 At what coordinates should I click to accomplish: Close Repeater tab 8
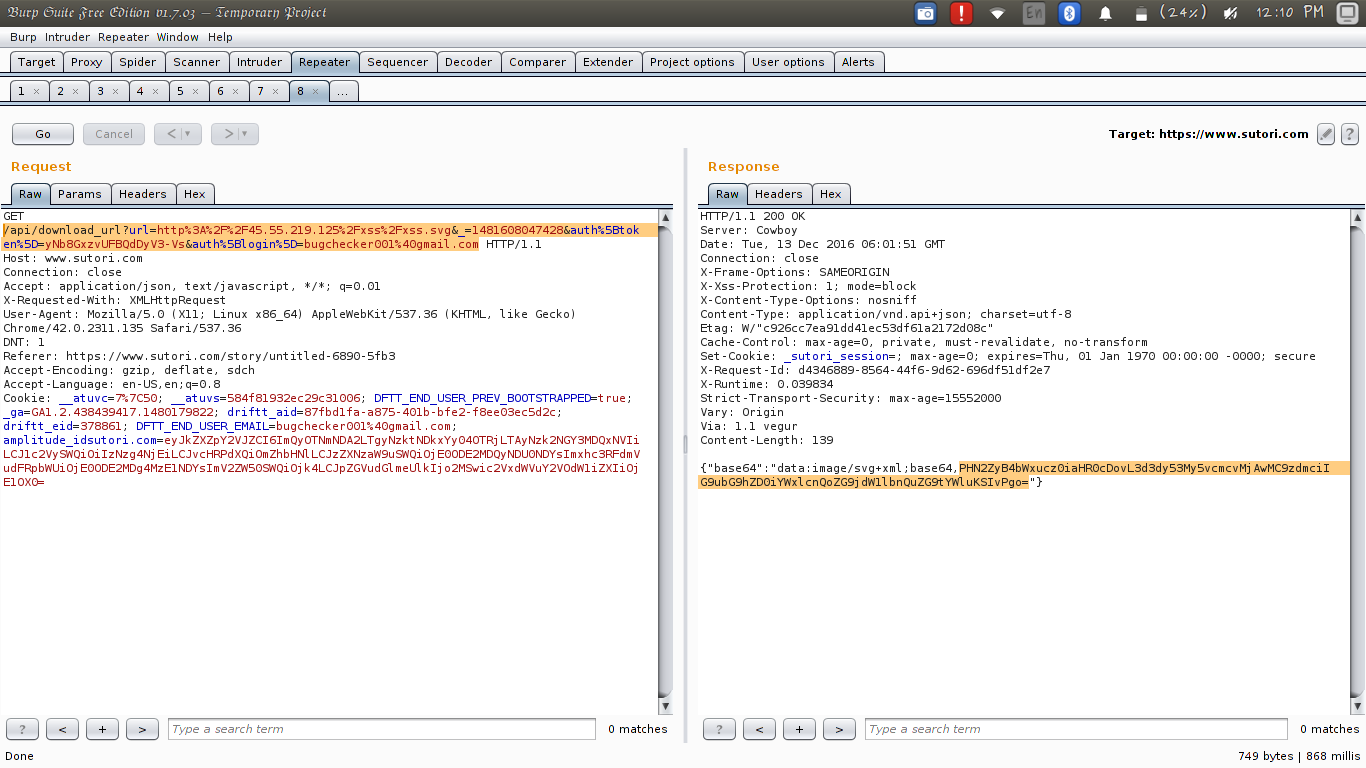tap(315, 91)
